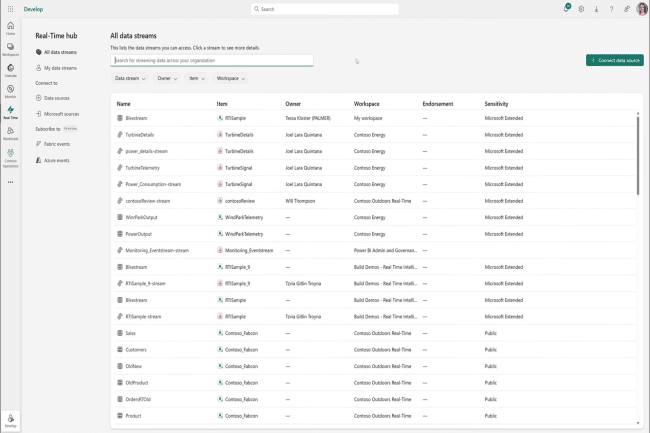
Task: Open the power_details-stream link
Action: pyautogui.click(x=147, y=151)
